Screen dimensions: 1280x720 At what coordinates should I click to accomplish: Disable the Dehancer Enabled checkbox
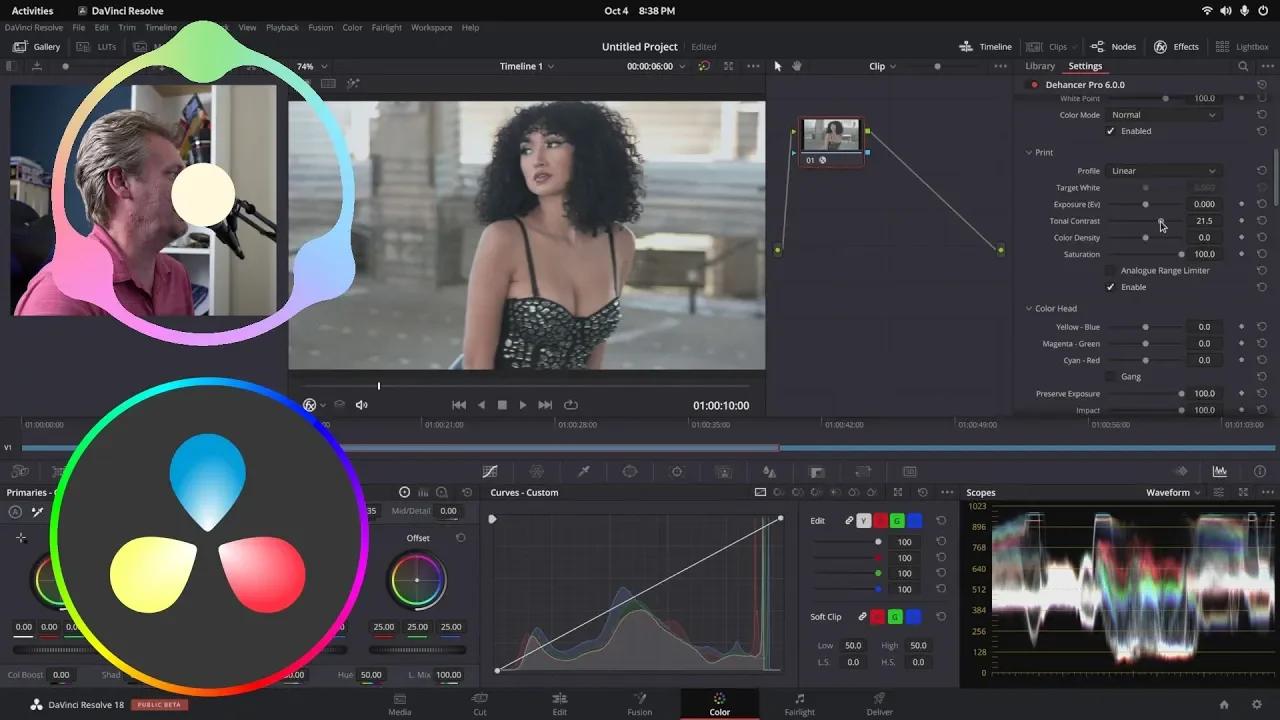point(1110,131)
